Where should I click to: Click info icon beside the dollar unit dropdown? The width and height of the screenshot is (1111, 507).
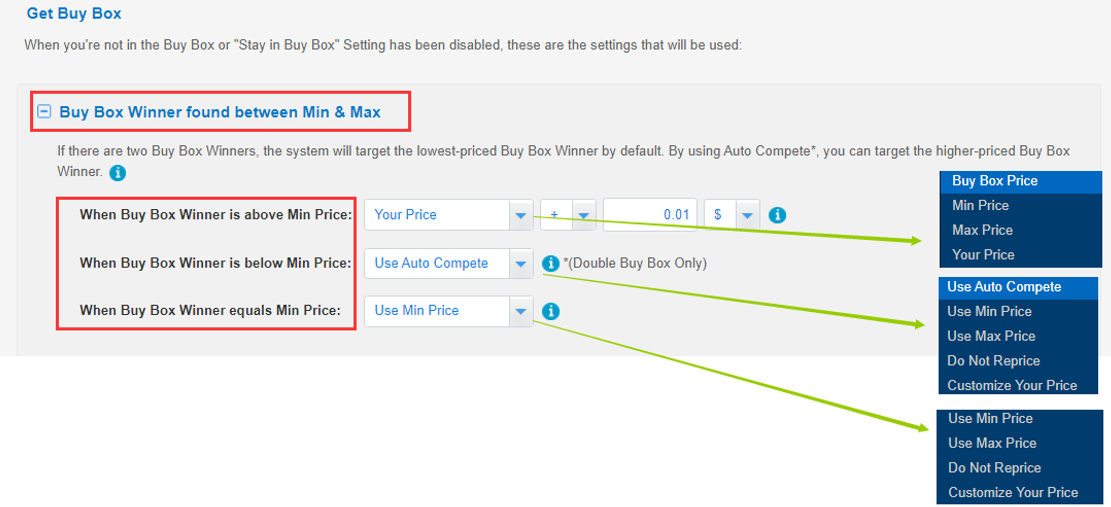tap(777, 215)
